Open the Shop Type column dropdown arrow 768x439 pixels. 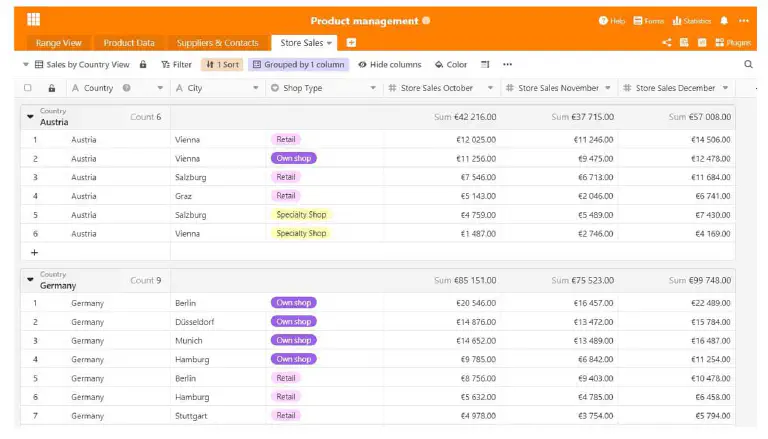tap(373, 88)
